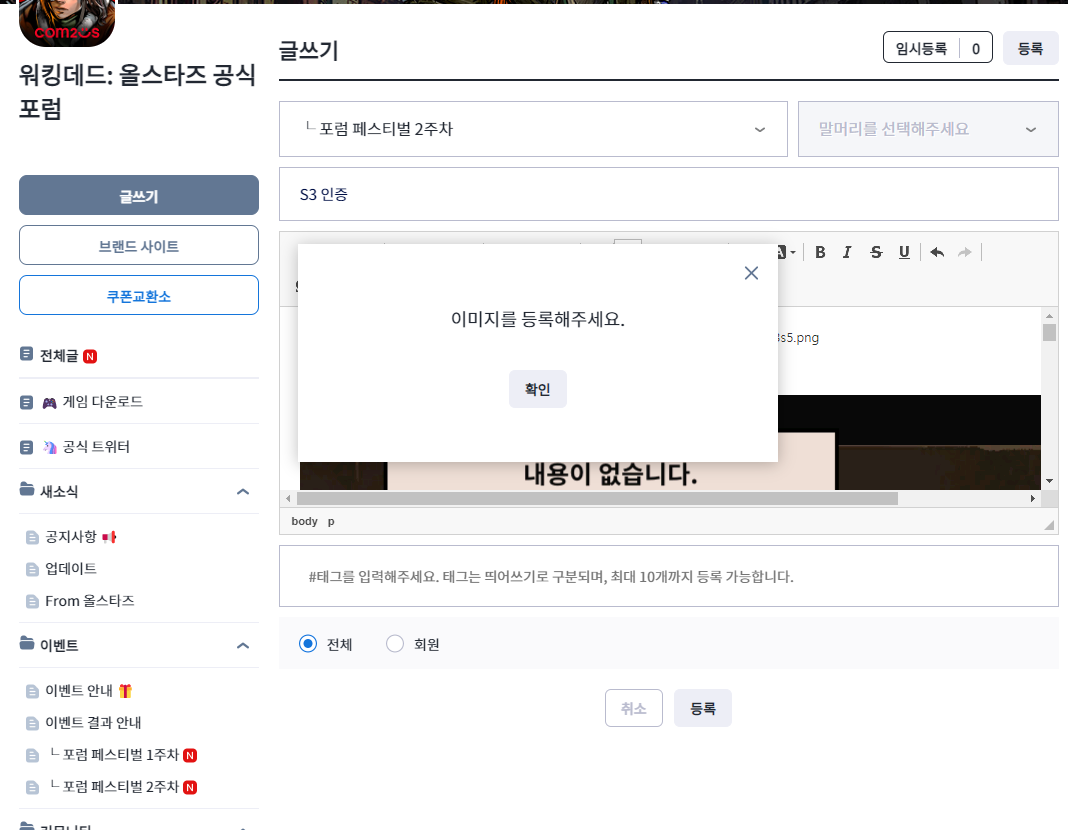Toggle bold formatting in editor toolbar
Image resolution: width=1068 pixels, height=830 pixels.
click(820, 253)
